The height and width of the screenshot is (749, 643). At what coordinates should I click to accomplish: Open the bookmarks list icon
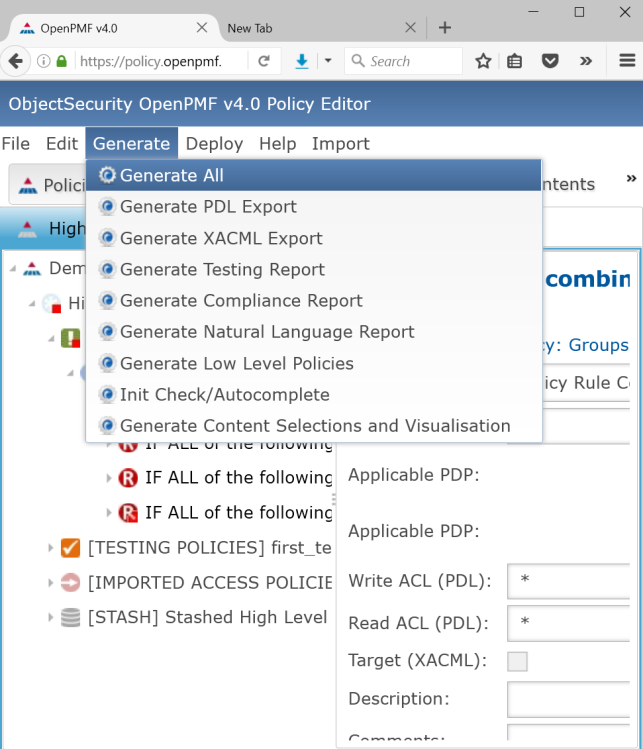click(x=514, y=61)
